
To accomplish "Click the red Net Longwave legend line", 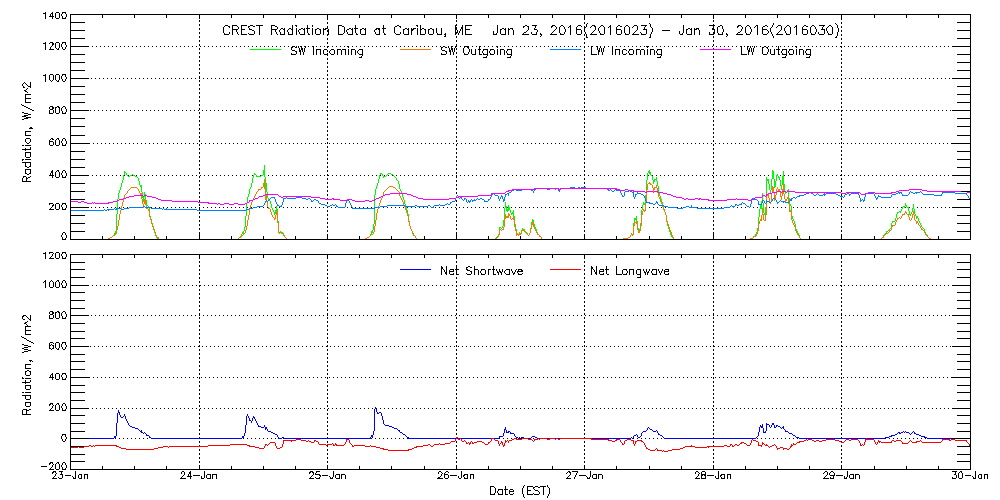I will (572, 270).
